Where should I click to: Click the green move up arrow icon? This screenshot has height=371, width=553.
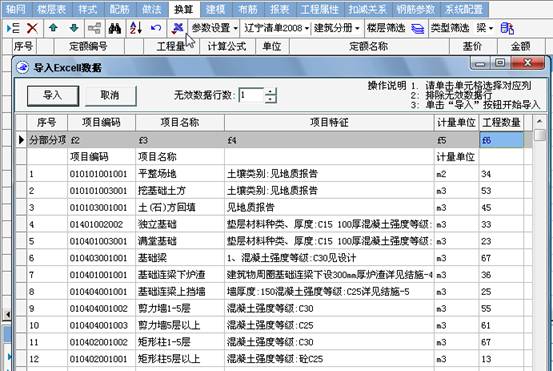point(53,28)
